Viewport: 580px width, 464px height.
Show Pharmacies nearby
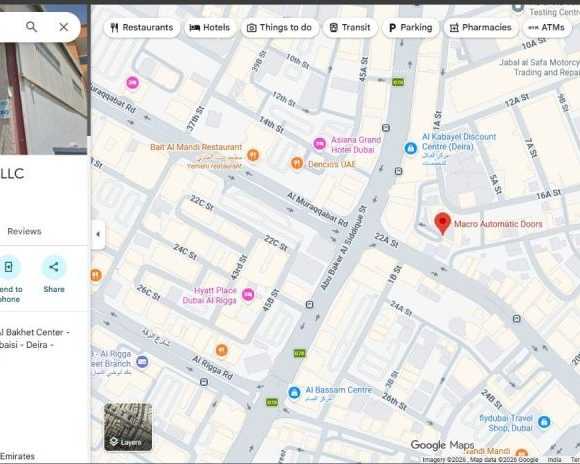pos(480,27)
